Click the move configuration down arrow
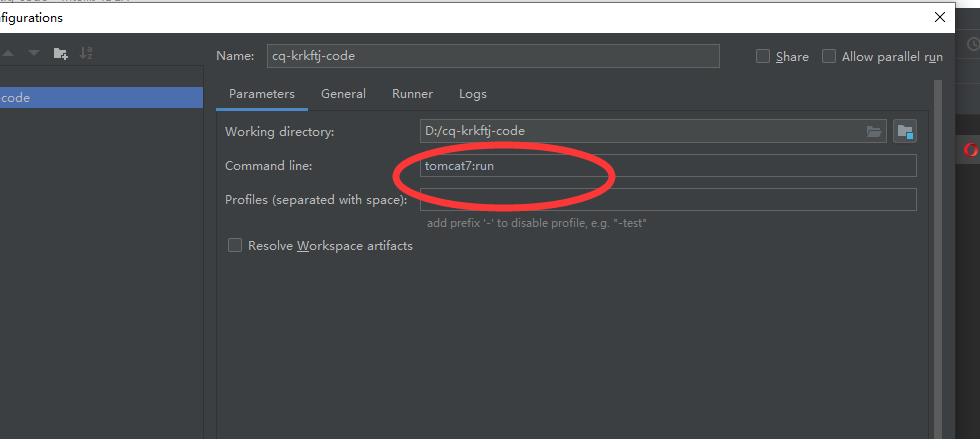 coord(34,54)
